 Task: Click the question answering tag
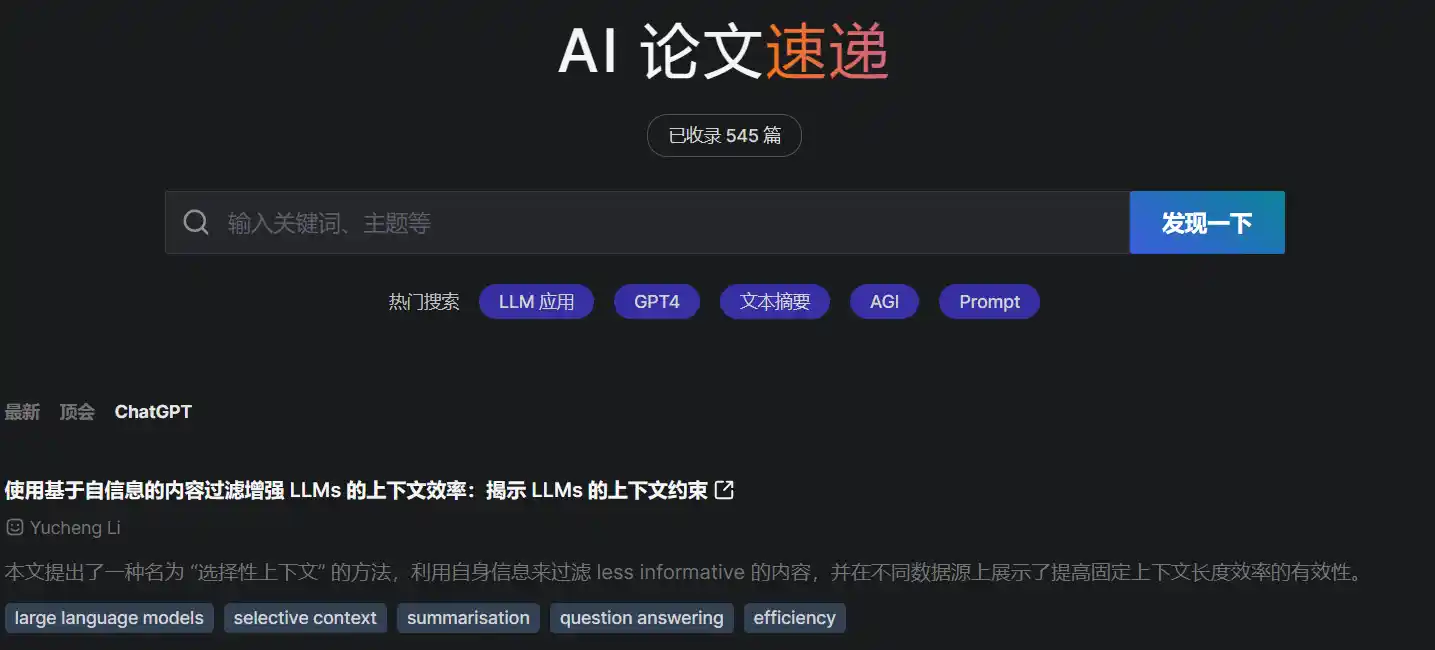tap(641, 618)
